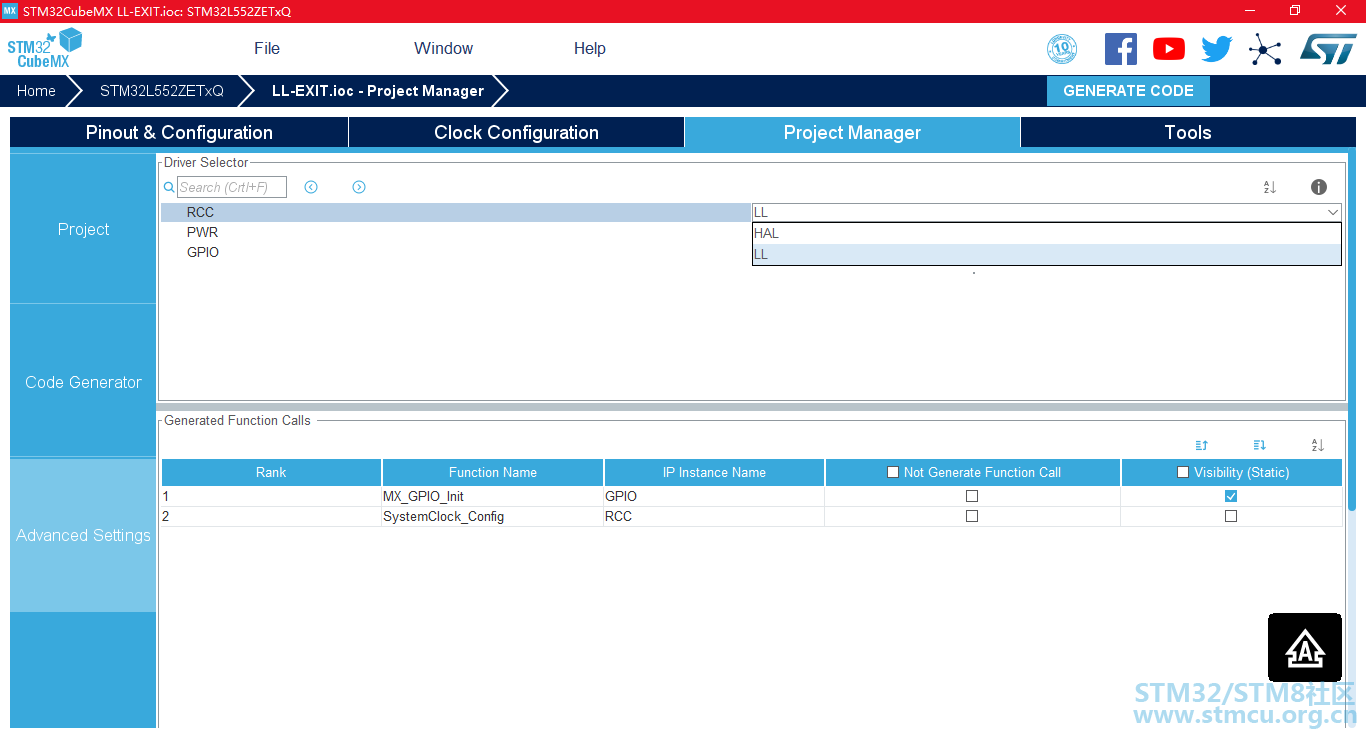Sort generated function calls alphabetically
The image size is (1366, 738).
click(1318, 445)
